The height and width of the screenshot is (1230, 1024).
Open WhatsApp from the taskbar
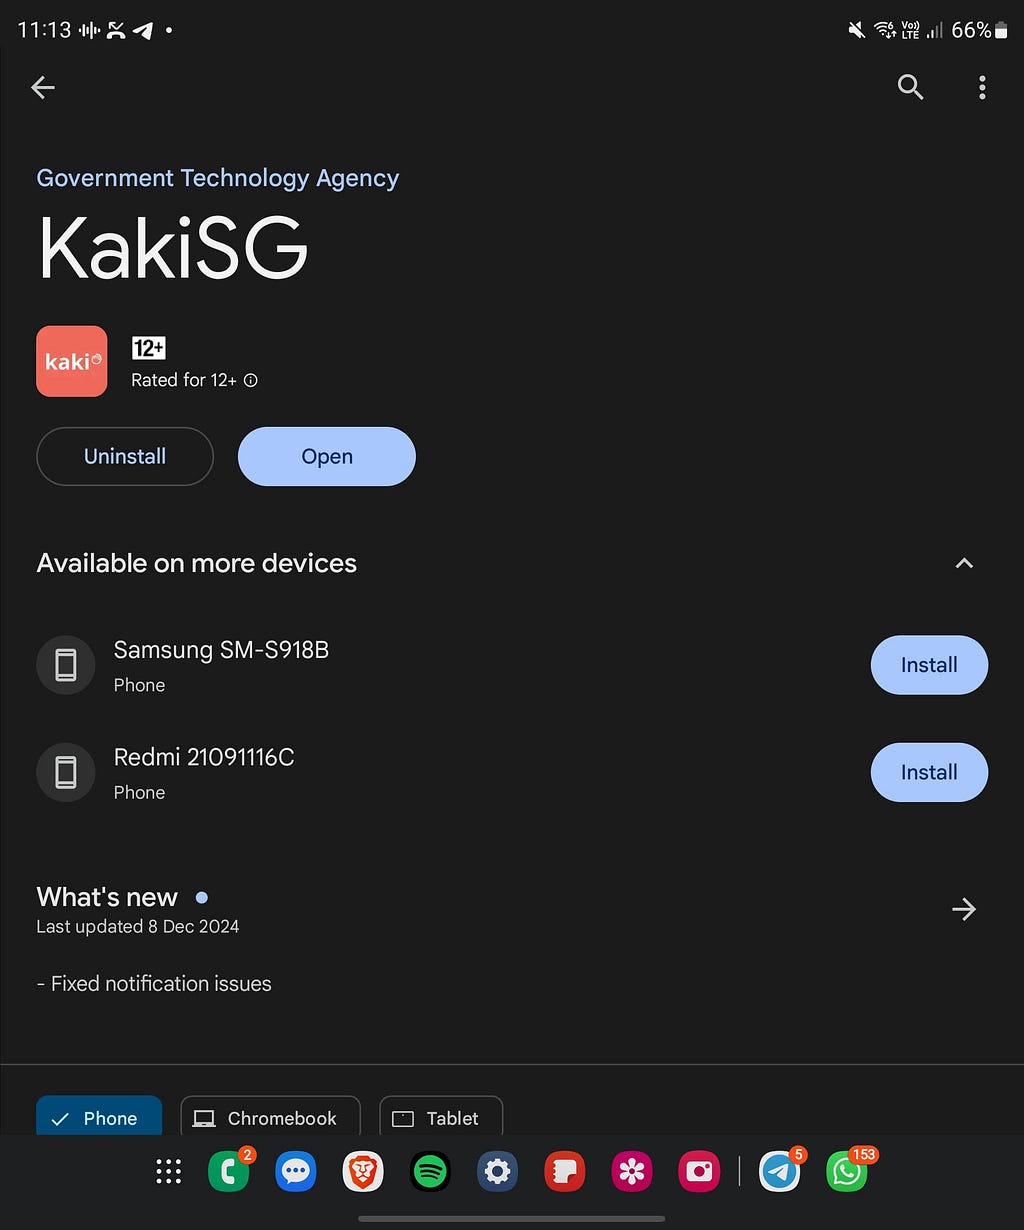847,1172
